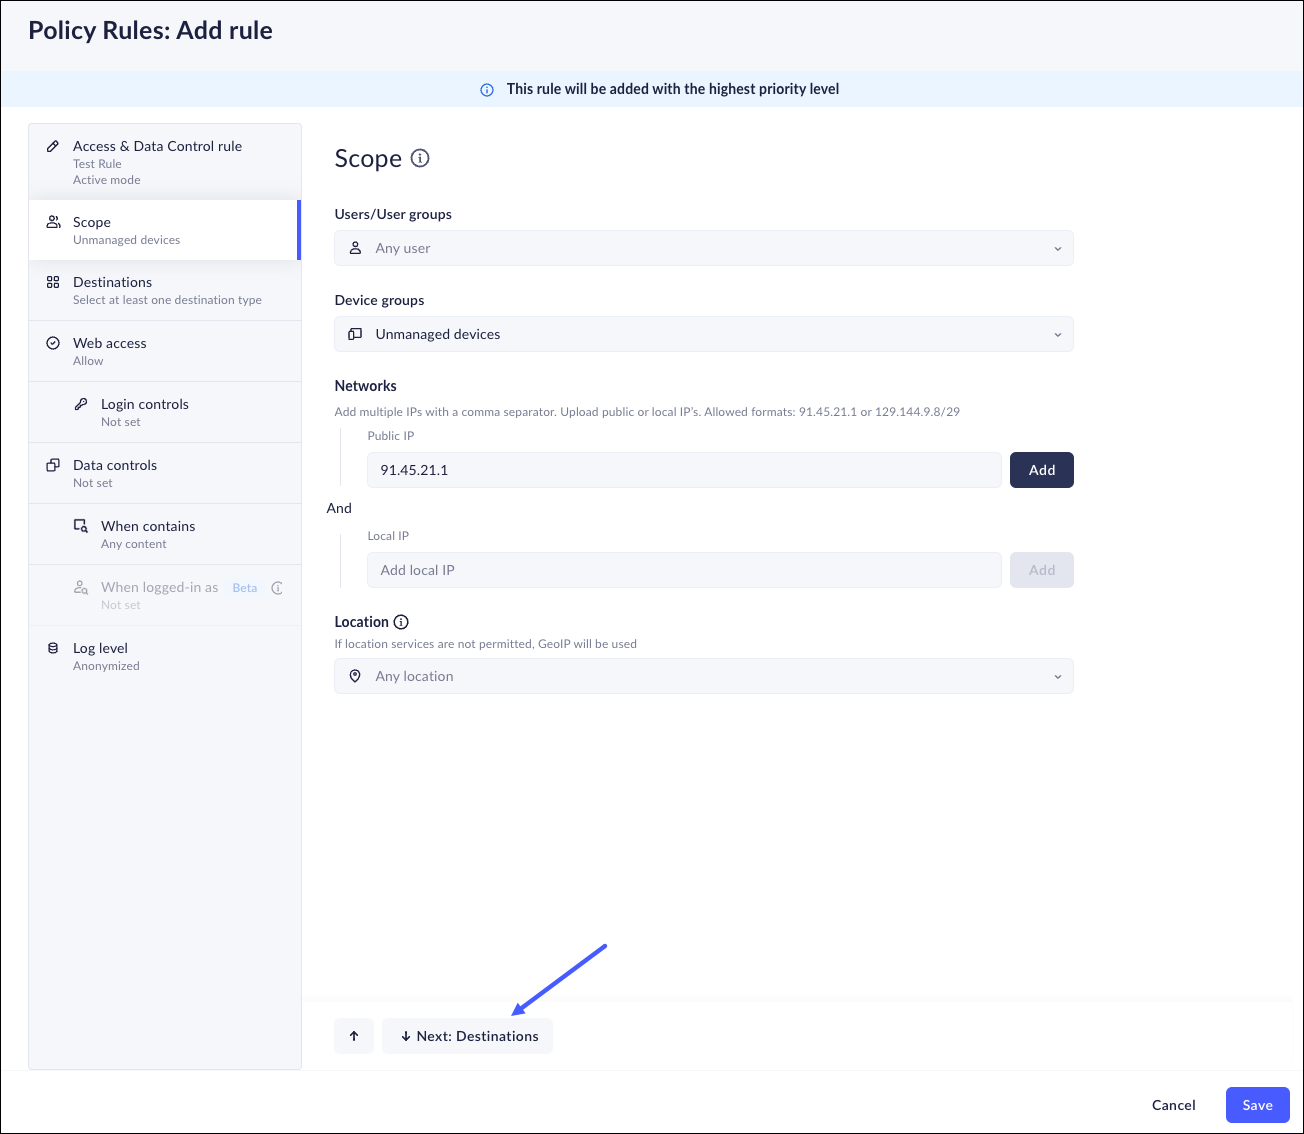
Task: Cancel adding the rule
Action: point(1173,1105)
